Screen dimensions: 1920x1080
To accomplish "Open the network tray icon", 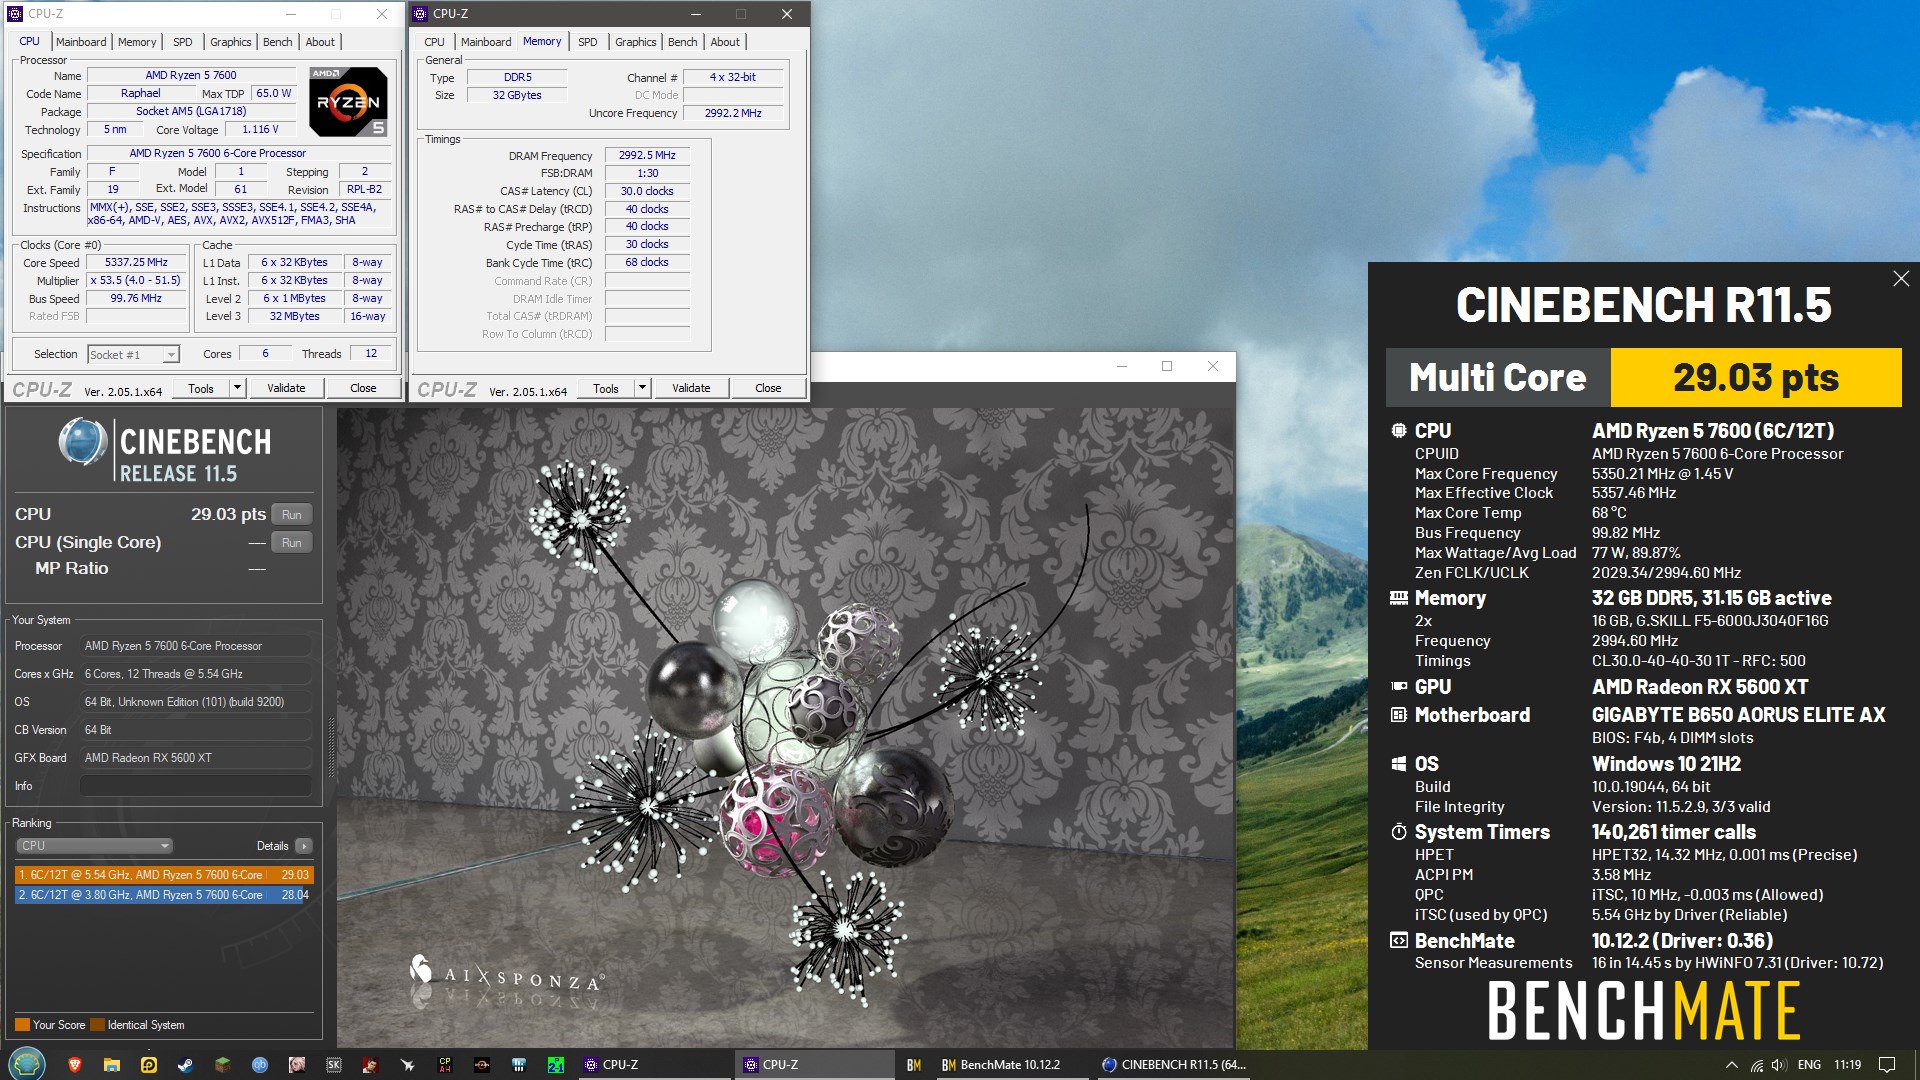I will tap(1757, 1065).
